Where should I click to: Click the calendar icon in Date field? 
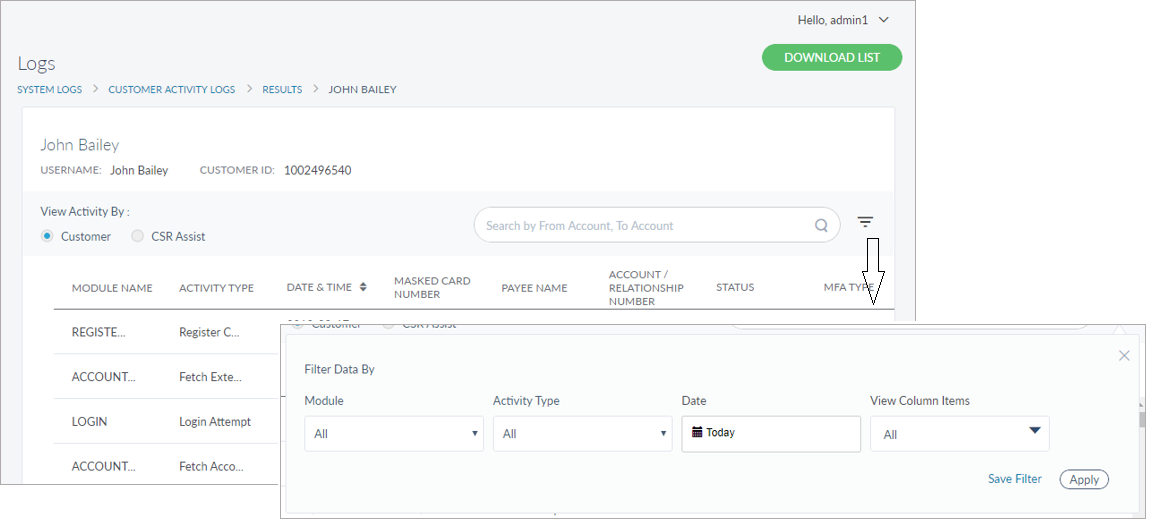coord(697,433)
